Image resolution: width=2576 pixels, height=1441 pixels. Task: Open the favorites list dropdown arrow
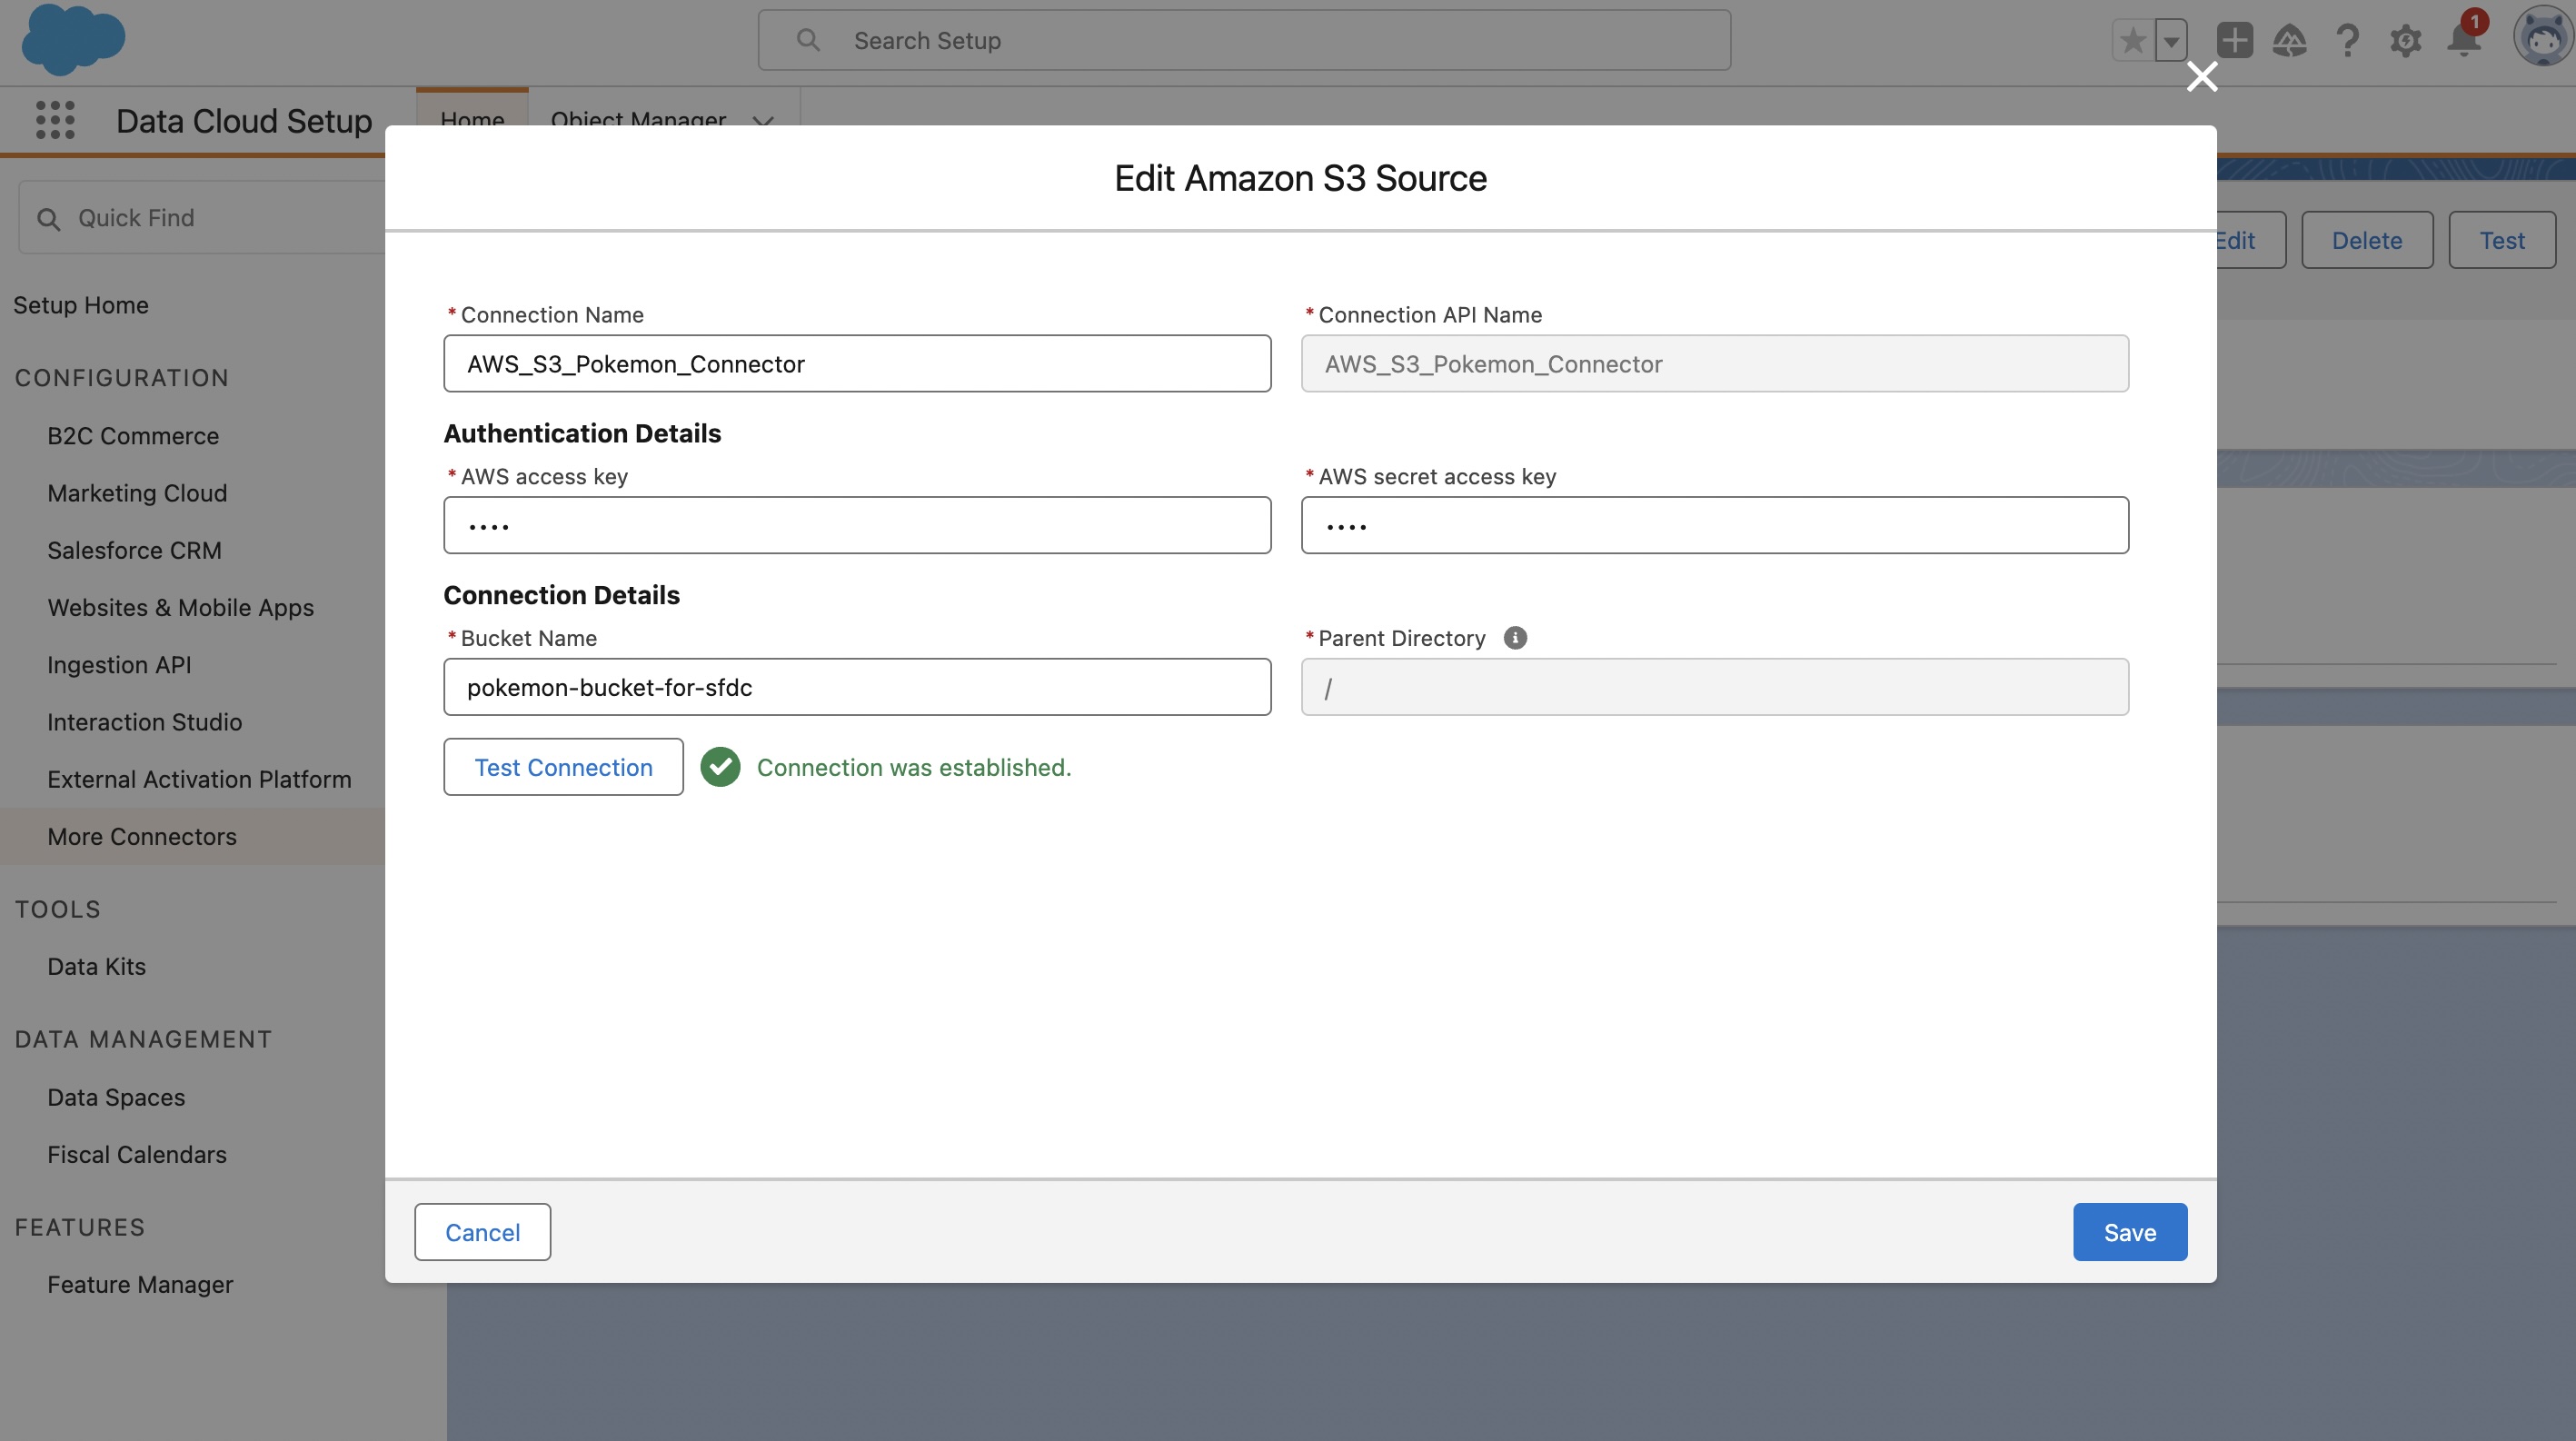point(2170,41)
